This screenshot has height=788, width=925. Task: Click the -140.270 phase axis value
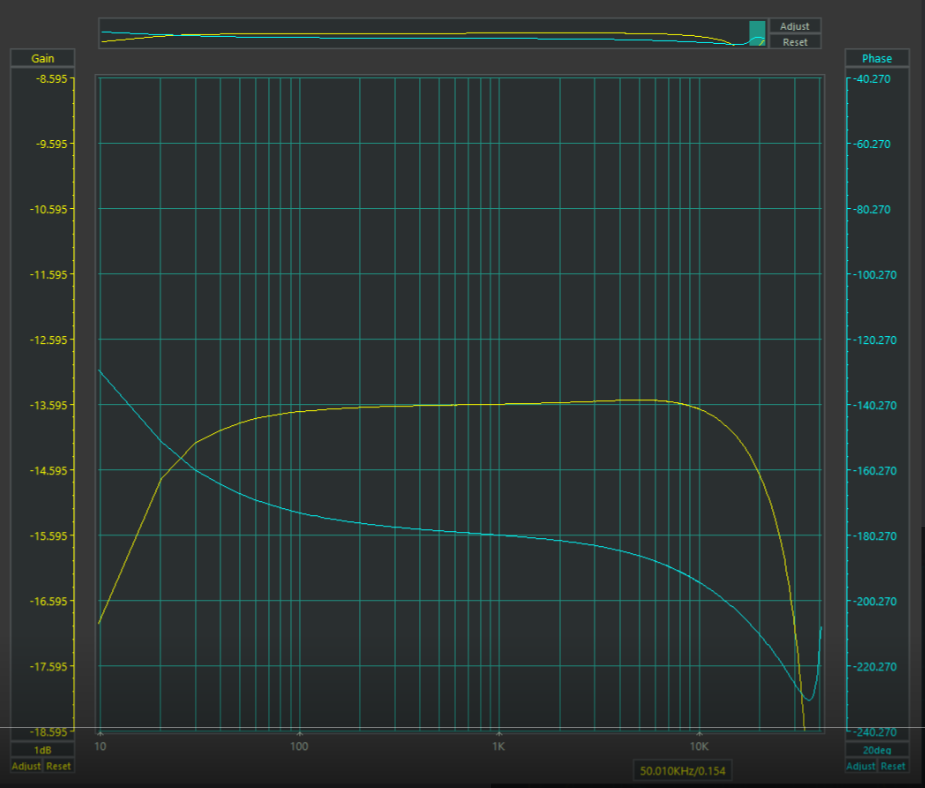click(x=874, y=405)
